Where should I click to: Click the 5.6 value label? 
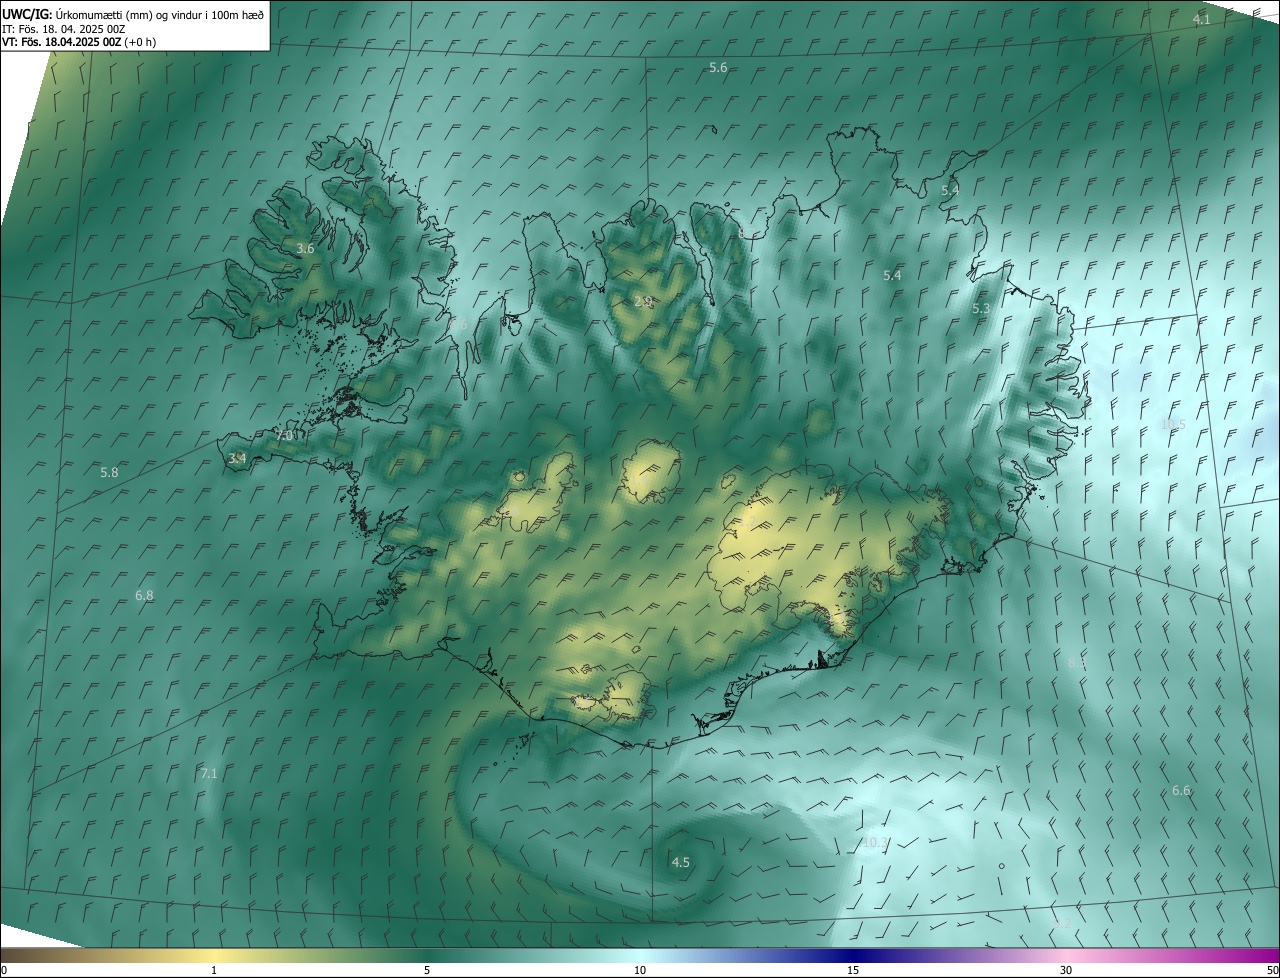point(718,67)
